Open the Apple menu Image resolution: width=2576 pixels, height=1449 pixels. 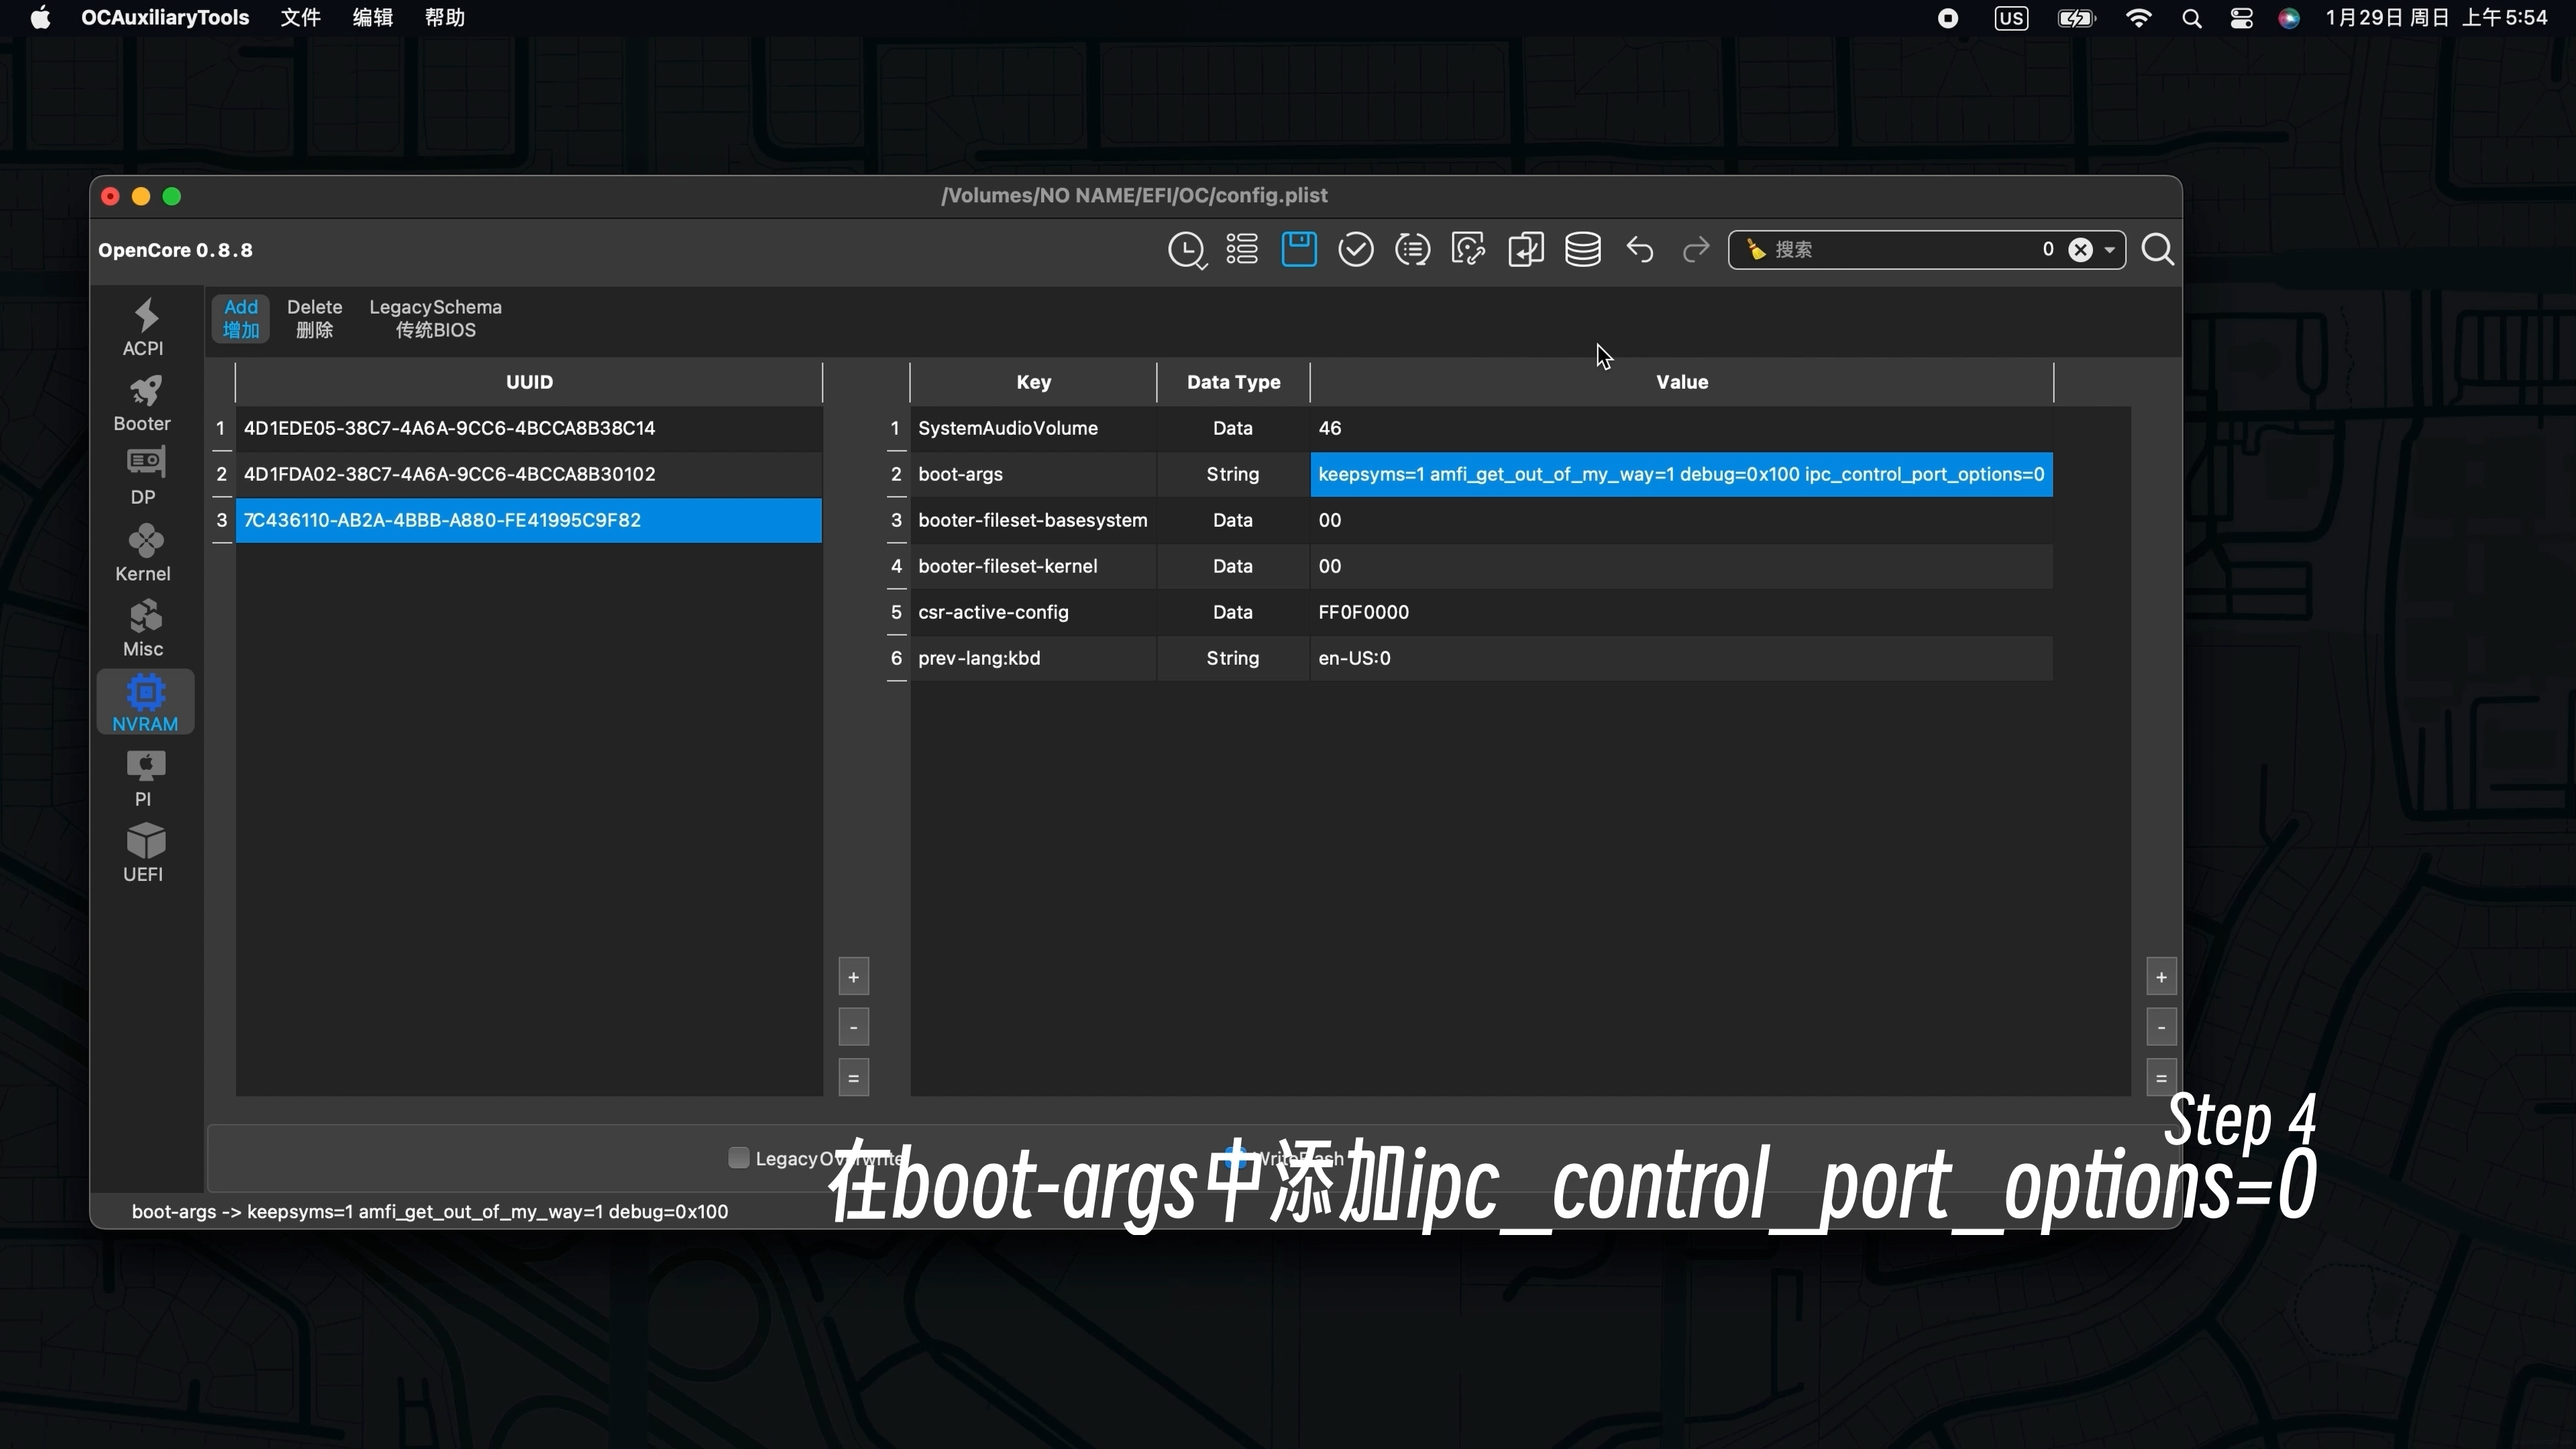click(41, 18)
